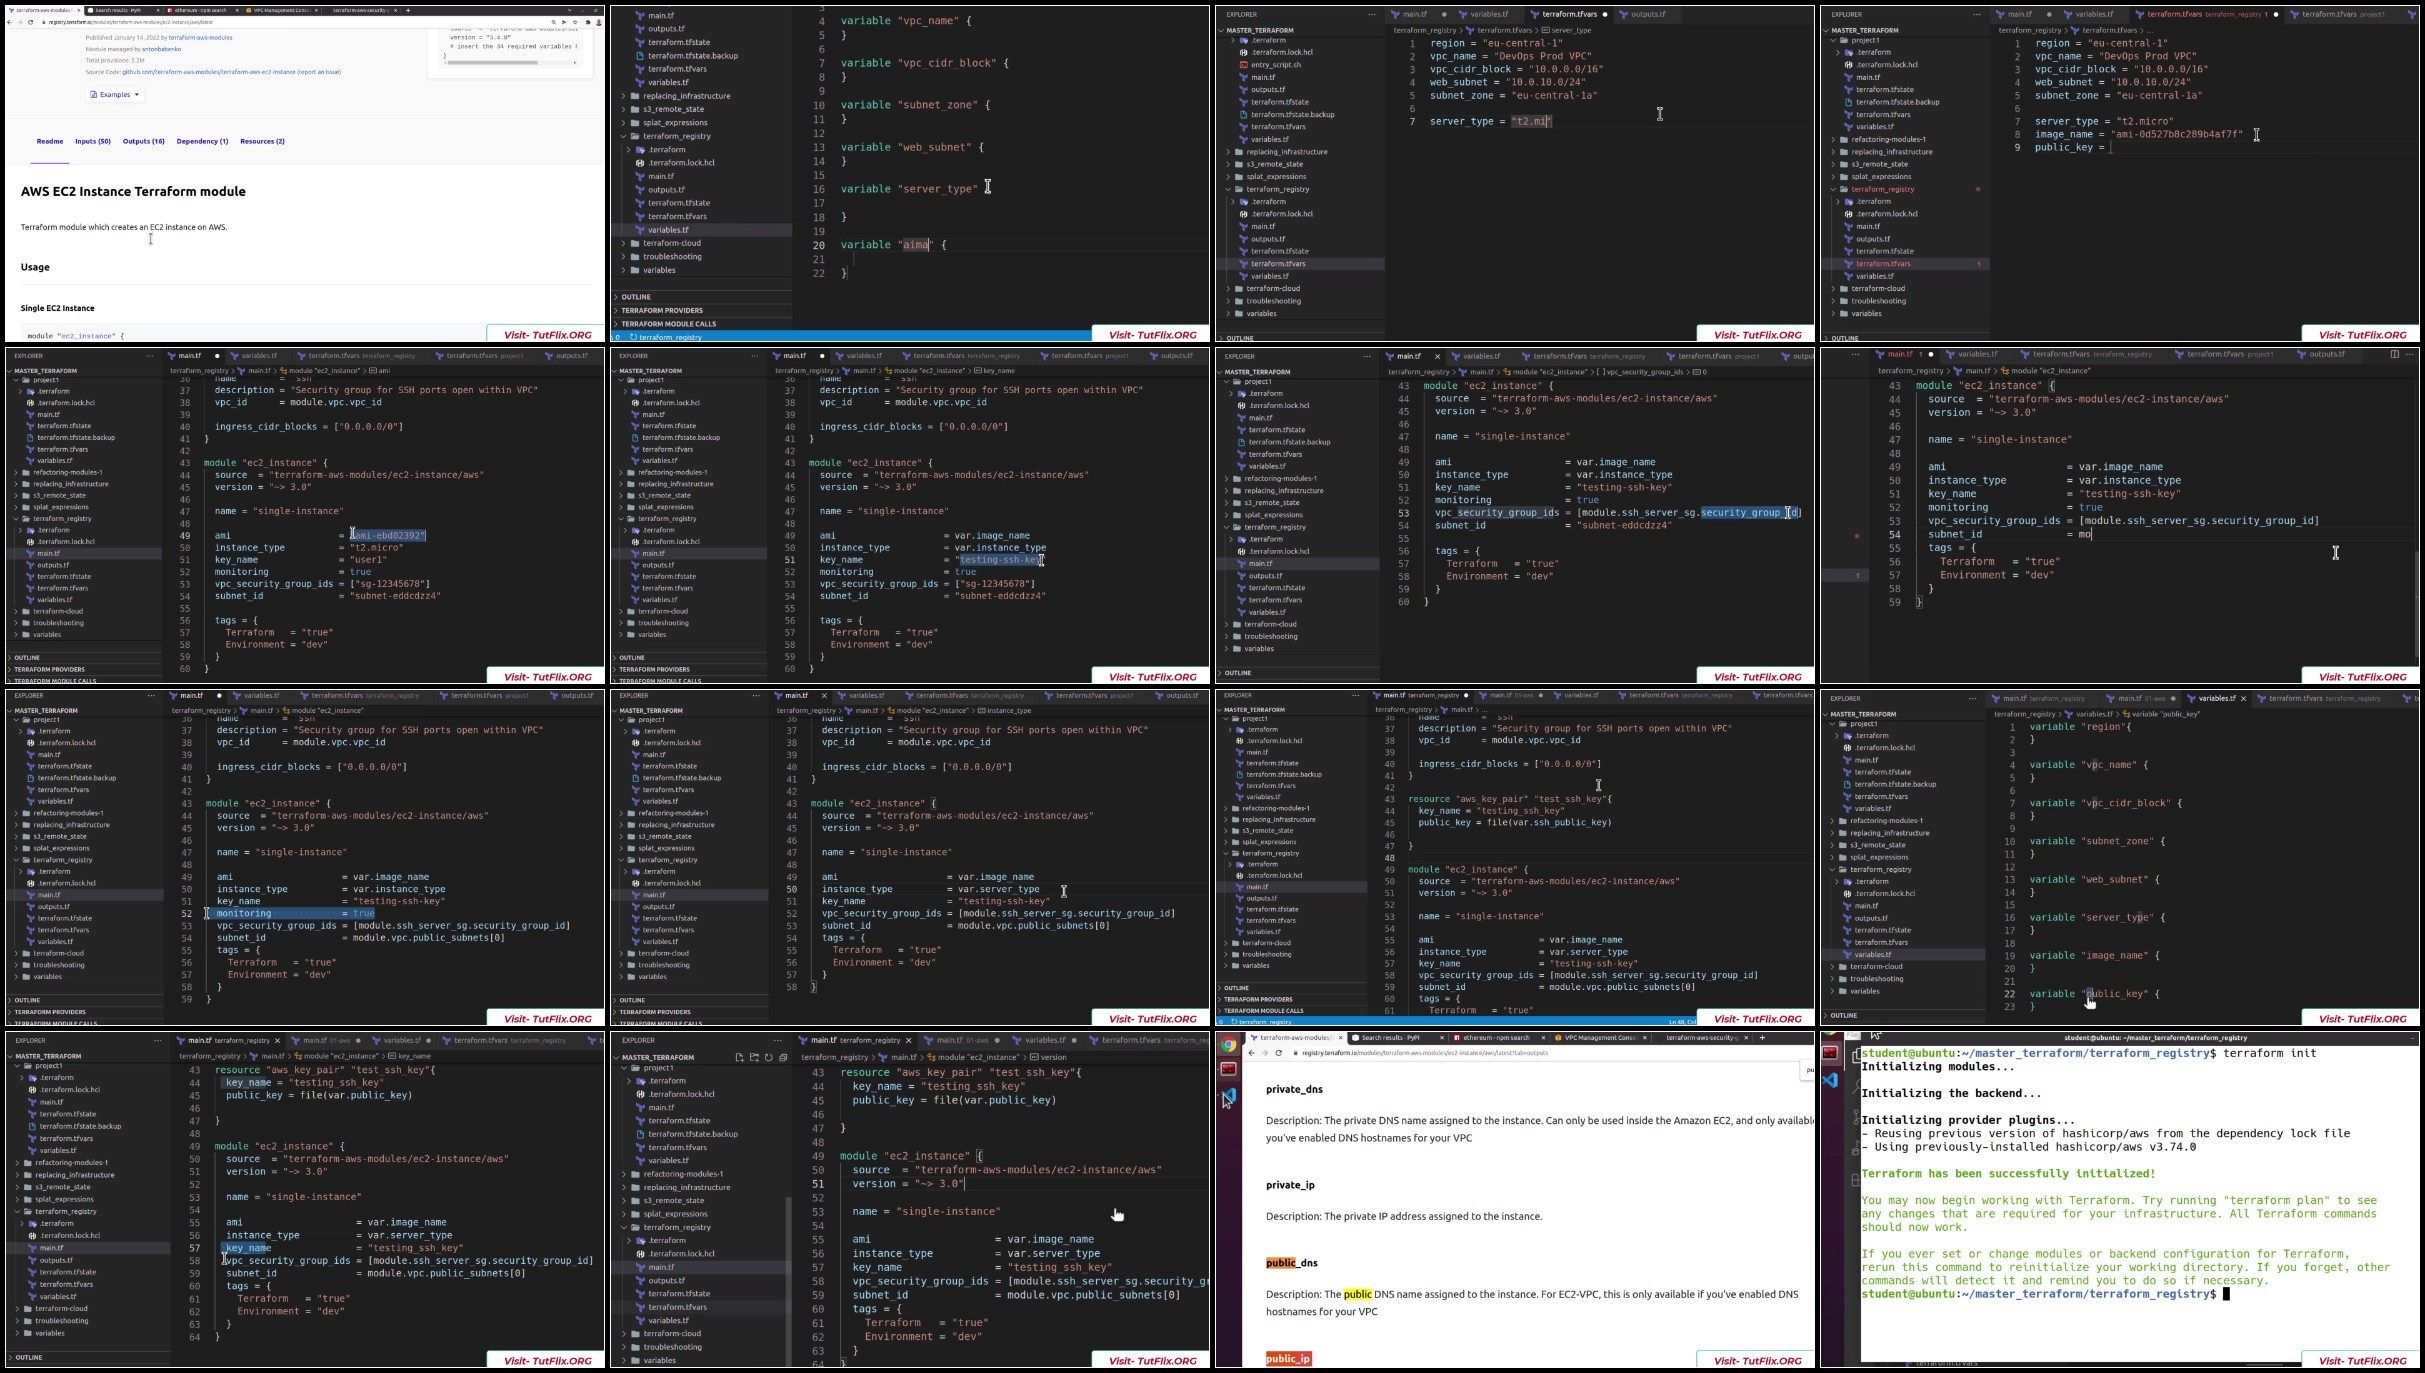The image size is (2425, 1373).
Task: Open the Resources (2) tab
Action: click(262, 141)
